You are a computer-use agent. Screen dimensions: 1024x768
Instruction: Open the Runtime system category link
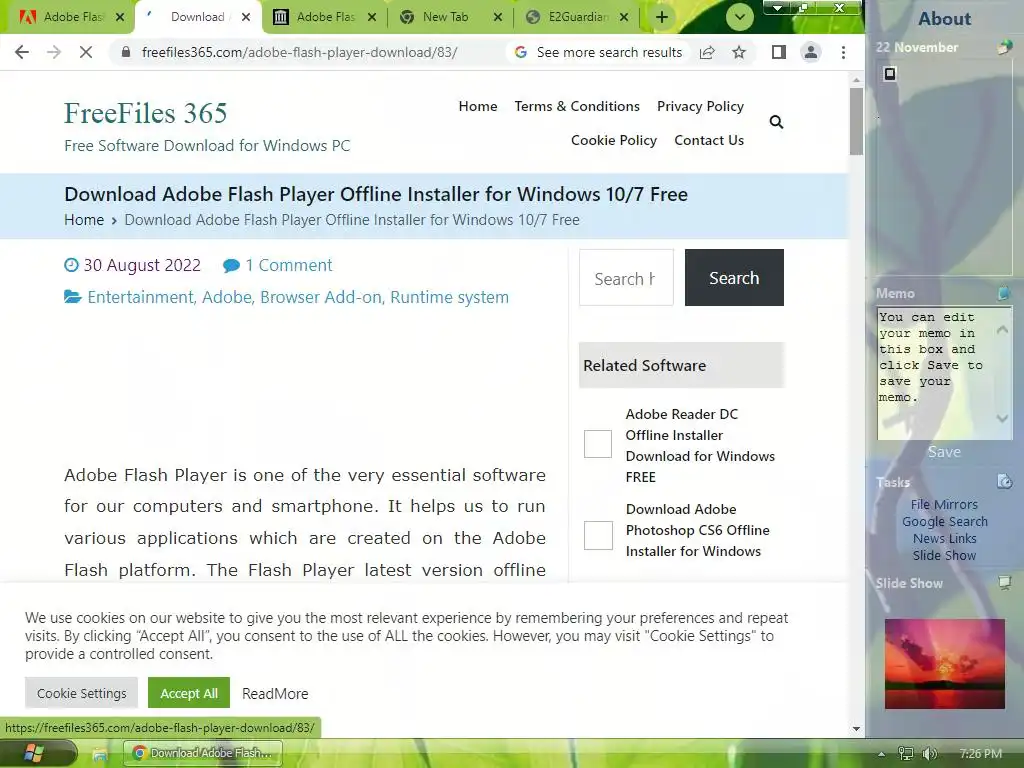[x=449, y=297]
